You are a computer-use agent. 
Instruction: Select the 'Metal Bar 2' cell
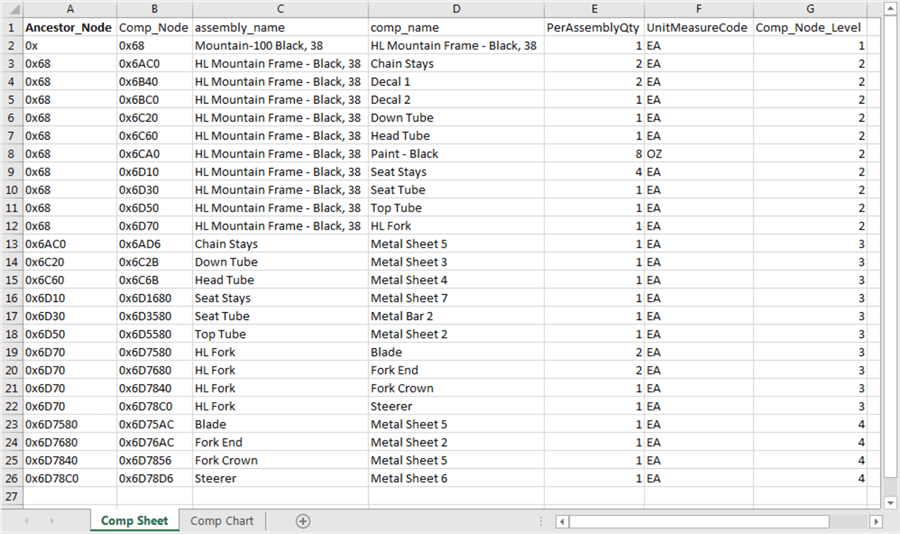[456, 316]
